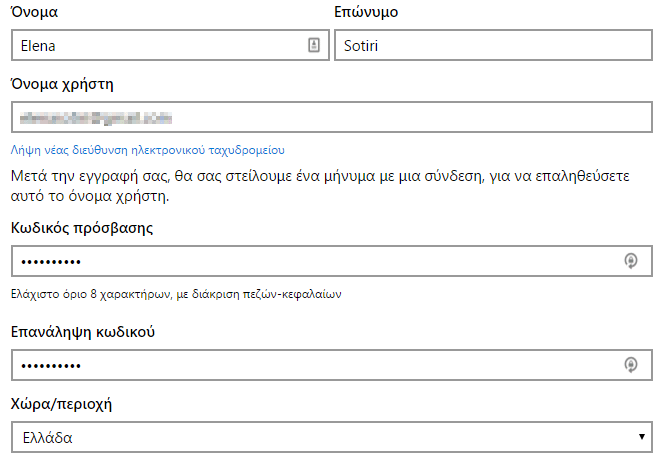Focus the first name field containing Elena
This screenshot has height=462, width=662.
(x=170, y=45)
